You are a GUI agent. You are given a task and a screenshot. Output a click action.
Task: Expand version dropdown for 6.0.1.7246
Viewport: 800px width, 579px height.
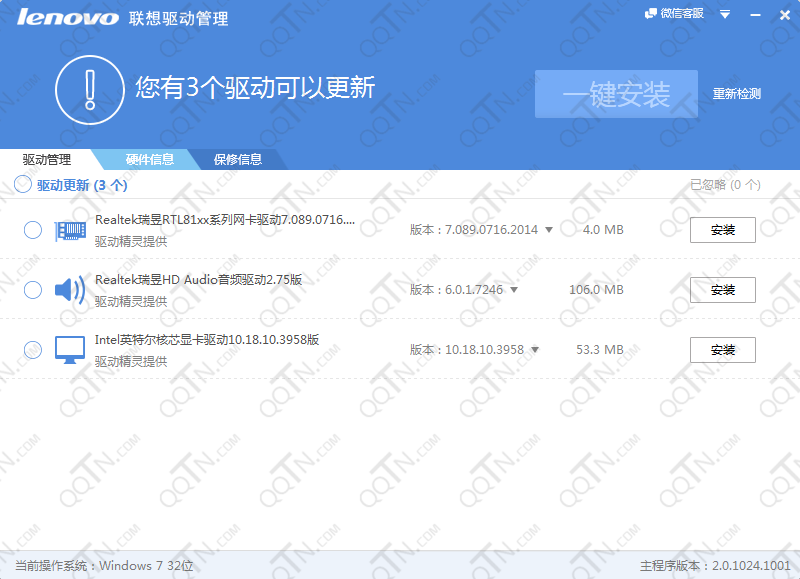tap(514, 290)
